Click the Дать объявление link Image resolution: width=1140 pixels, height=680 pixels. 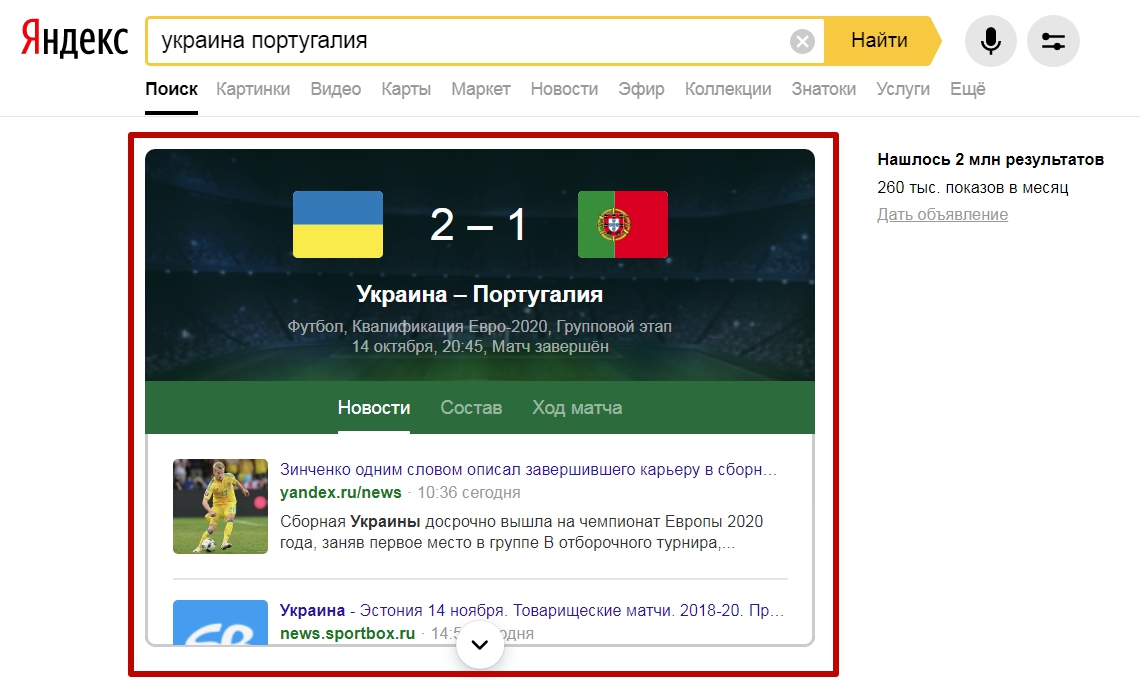point(942,215)
